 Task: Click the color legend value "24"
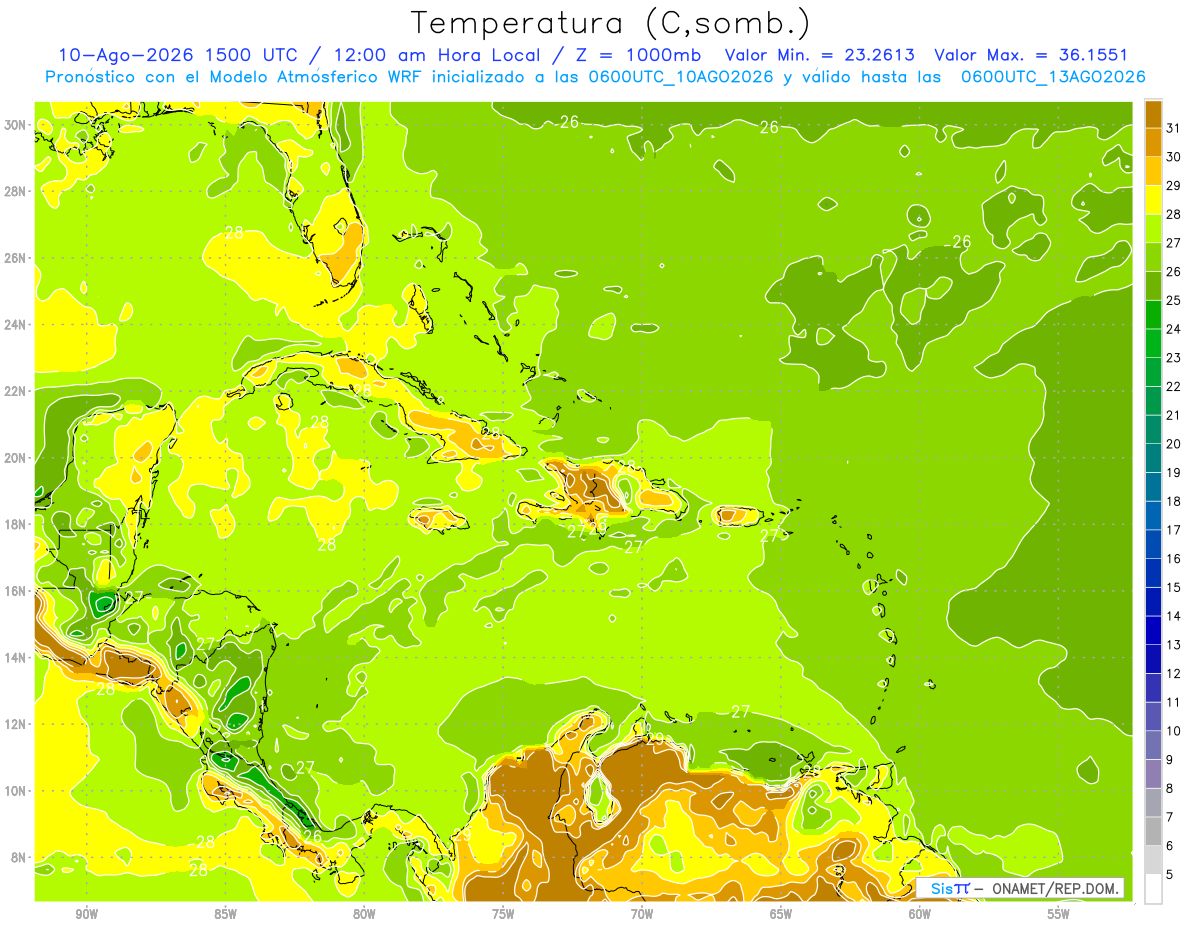pyautogui.click(x=1174, y=328)
